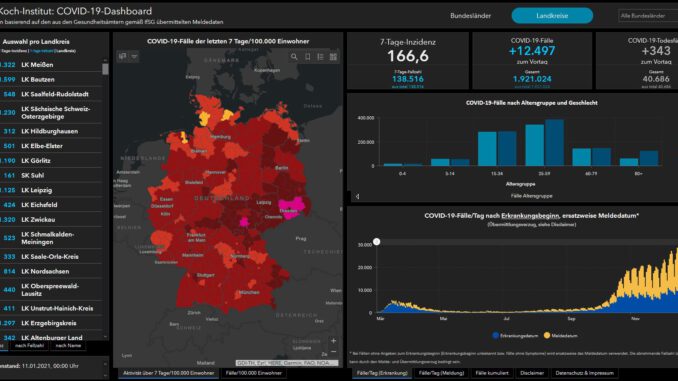Expand the dropdown arrow beside the map extent icon

(134, 56)
